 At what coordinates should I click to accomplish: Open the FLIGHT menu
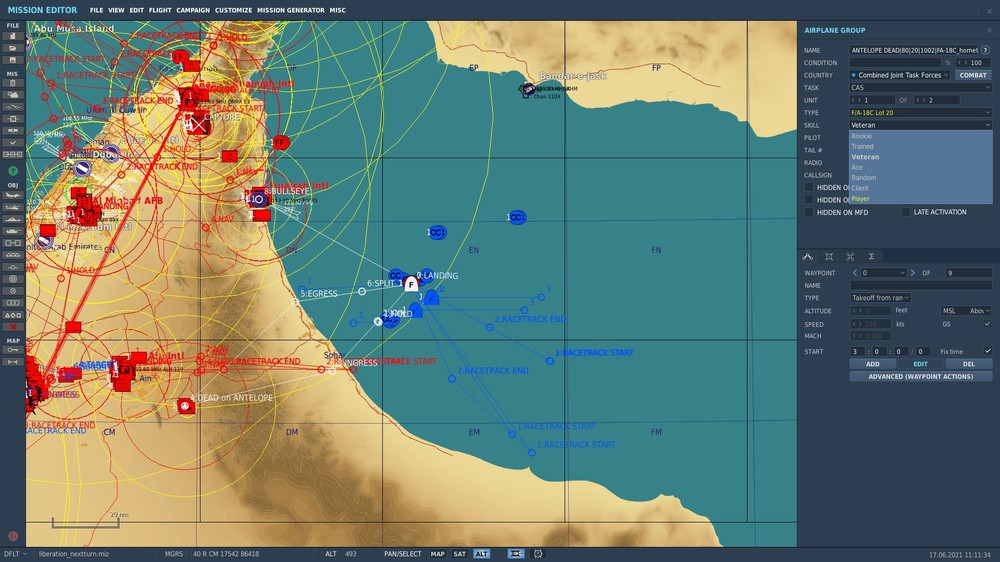coord(160,10)
